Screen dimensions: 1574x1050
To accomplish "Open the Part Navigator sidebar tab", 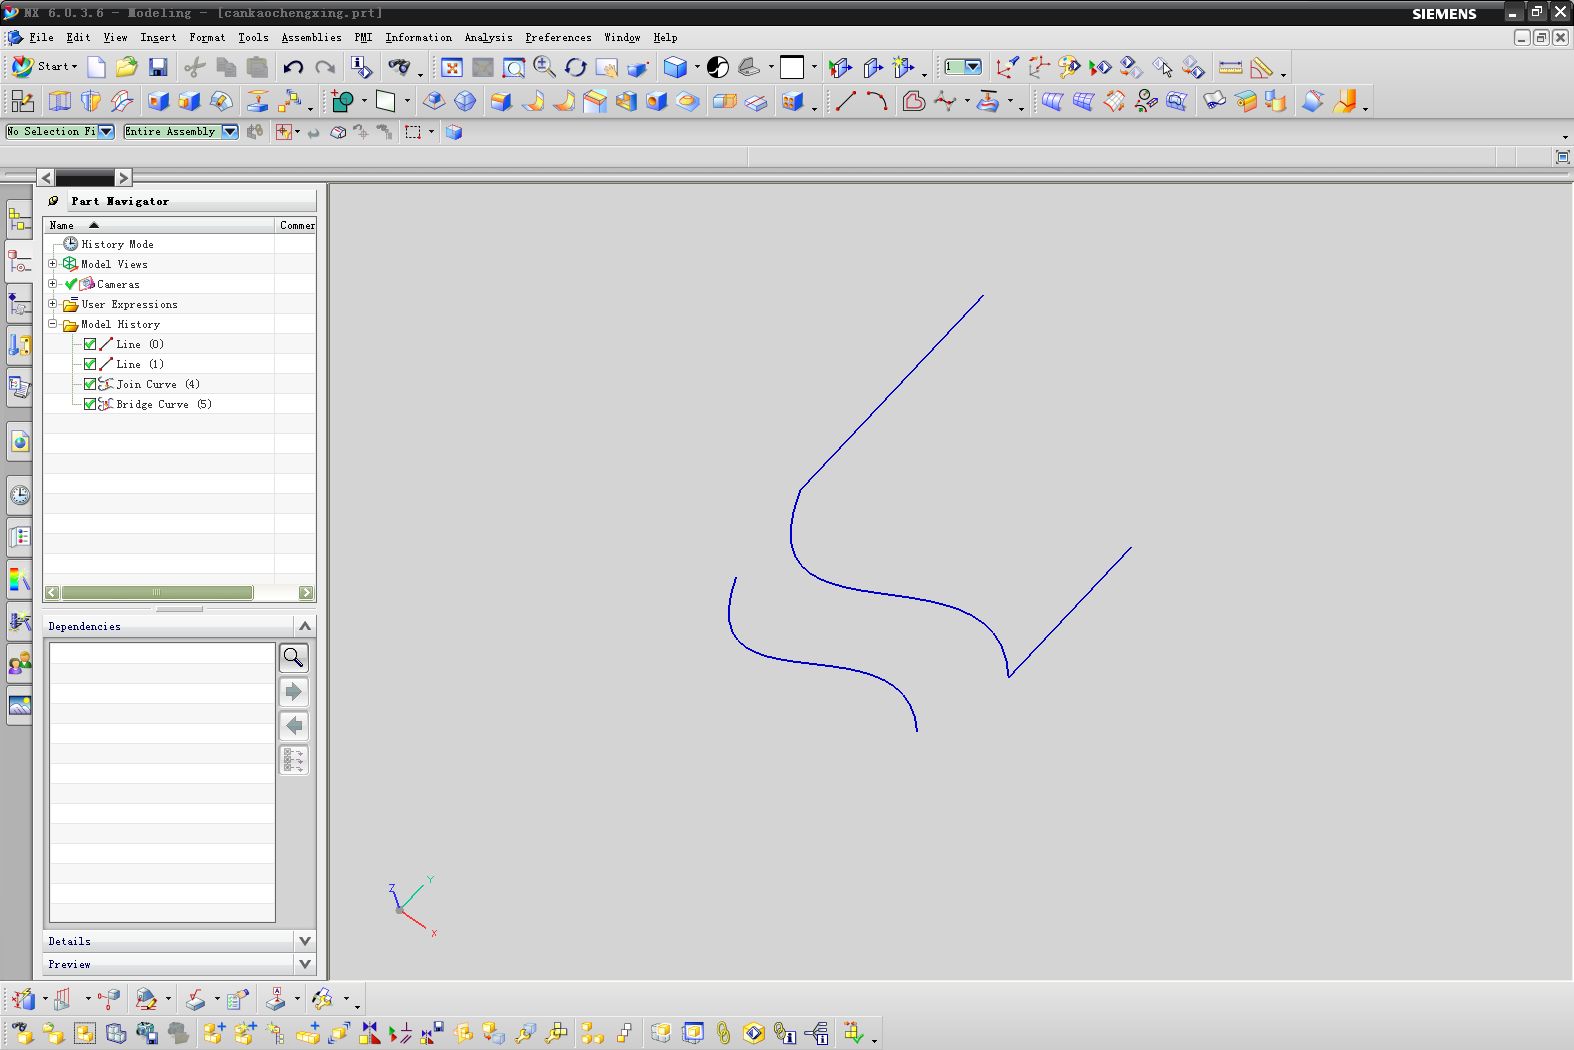I will click(x=19, y=261).
